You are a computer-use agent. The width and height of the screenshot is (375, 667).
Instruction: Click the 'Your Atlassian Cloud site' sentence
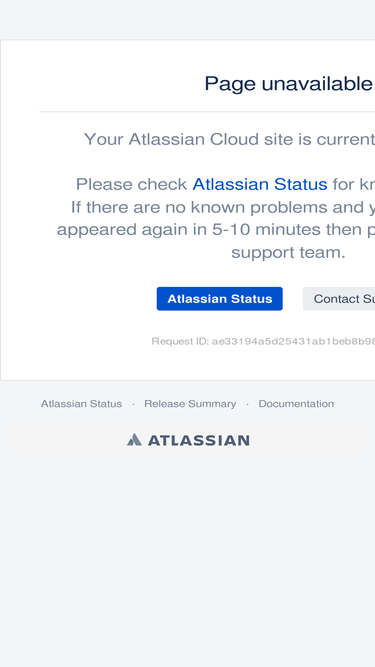point(229,140)
